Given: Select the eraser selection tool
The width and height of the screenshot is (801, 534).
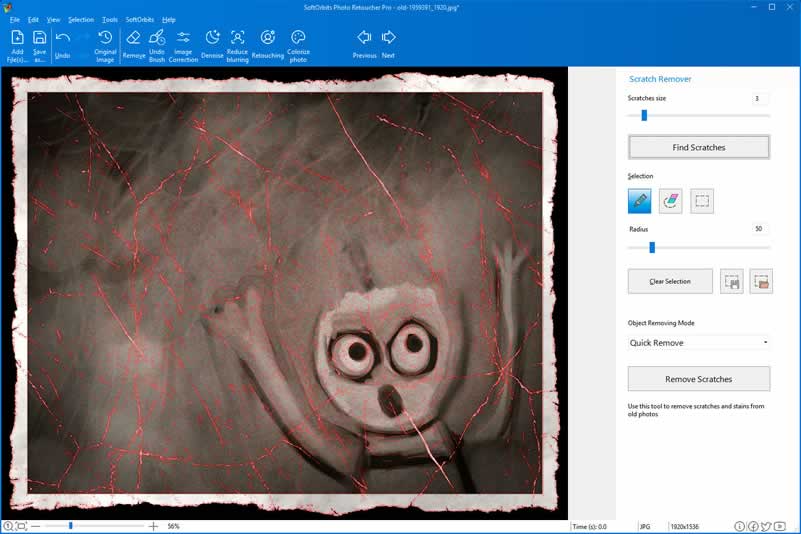Looking at the screenshot, I should [x=671, y=201].
